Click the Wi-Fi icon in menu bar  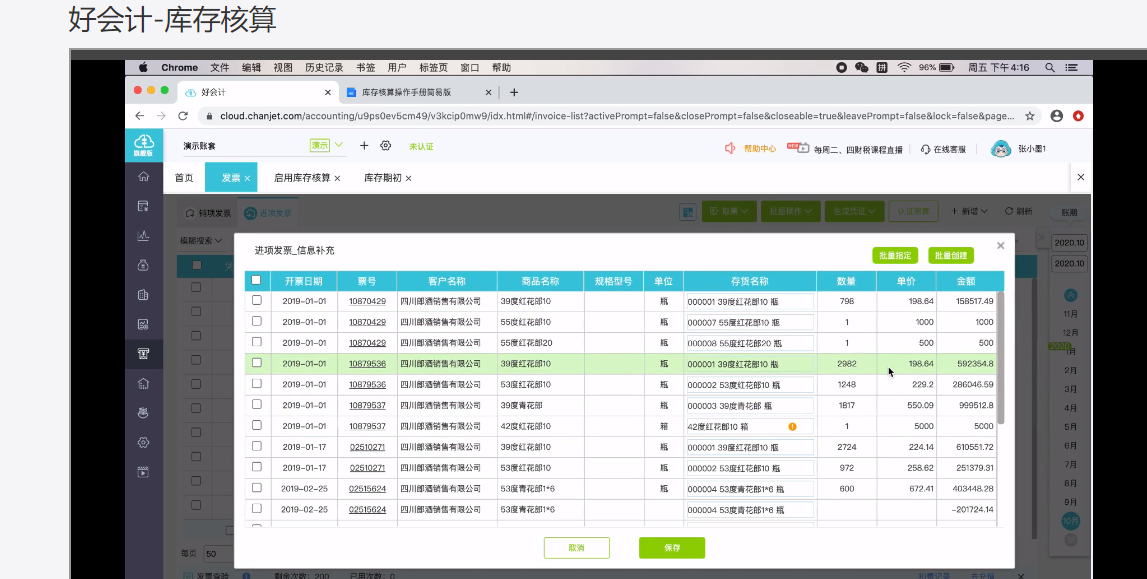point(904,67)
